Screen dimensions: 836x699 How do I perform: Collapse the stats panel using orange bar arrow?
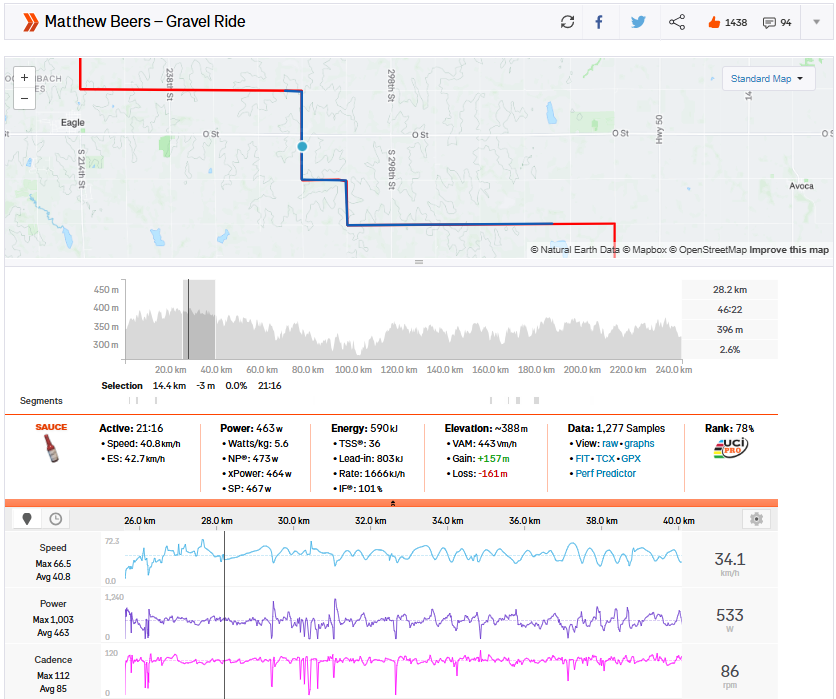(x=392, y=503)
